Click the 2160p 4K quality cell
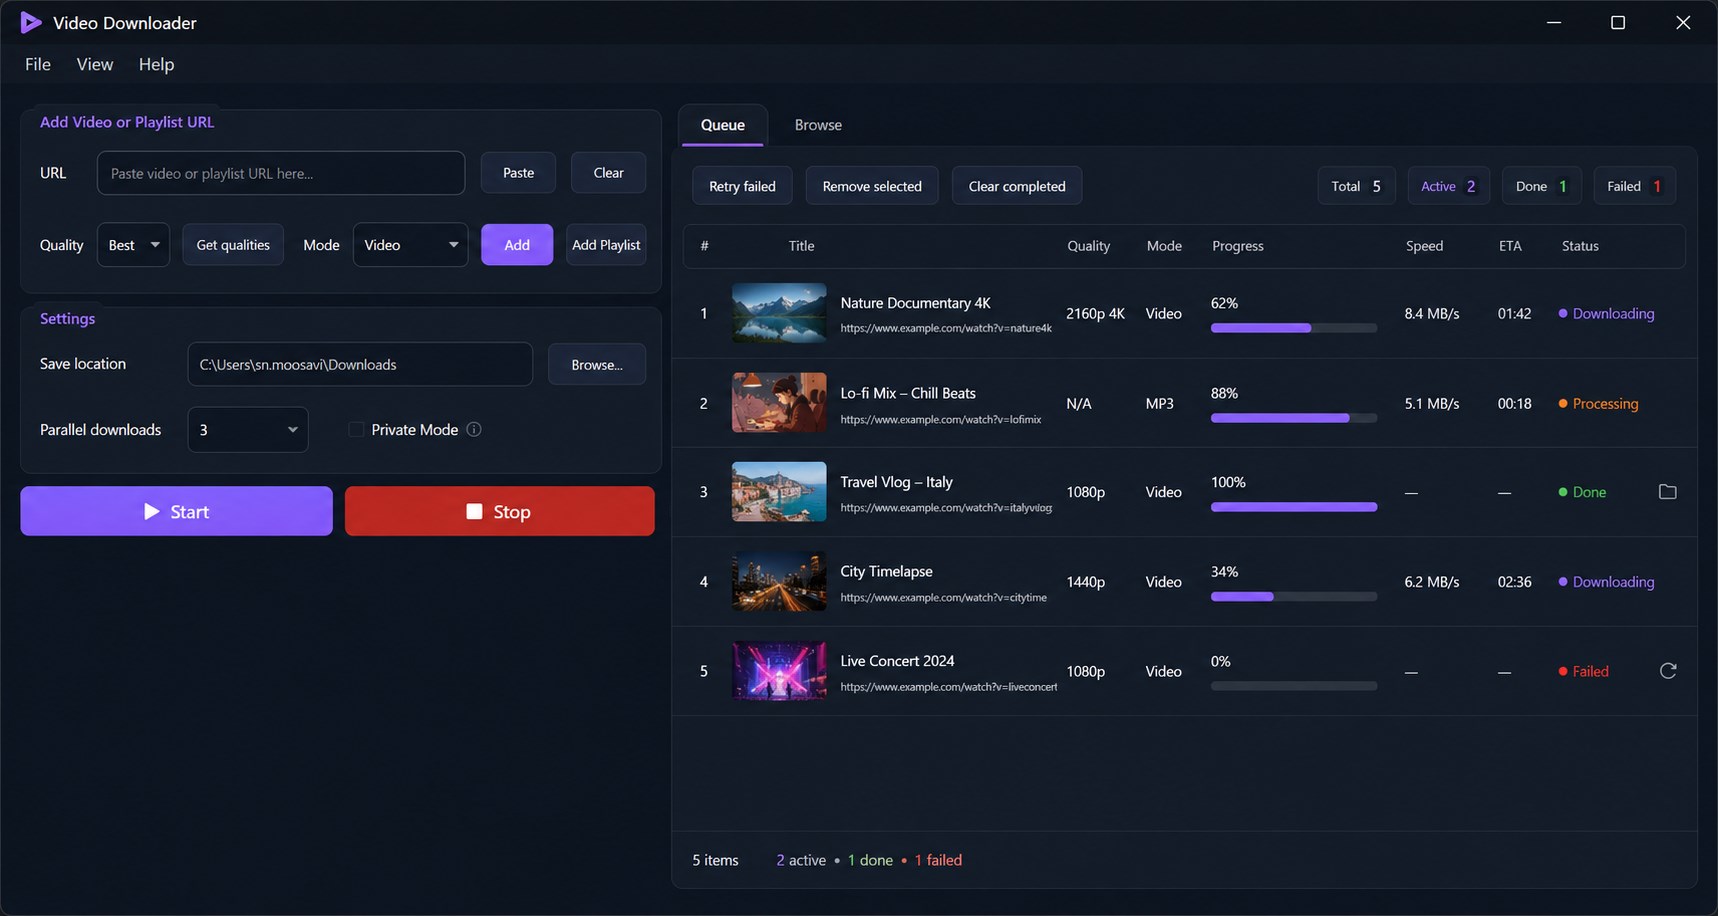This screenshot has width=1718, height=916. pos(1095,313)
